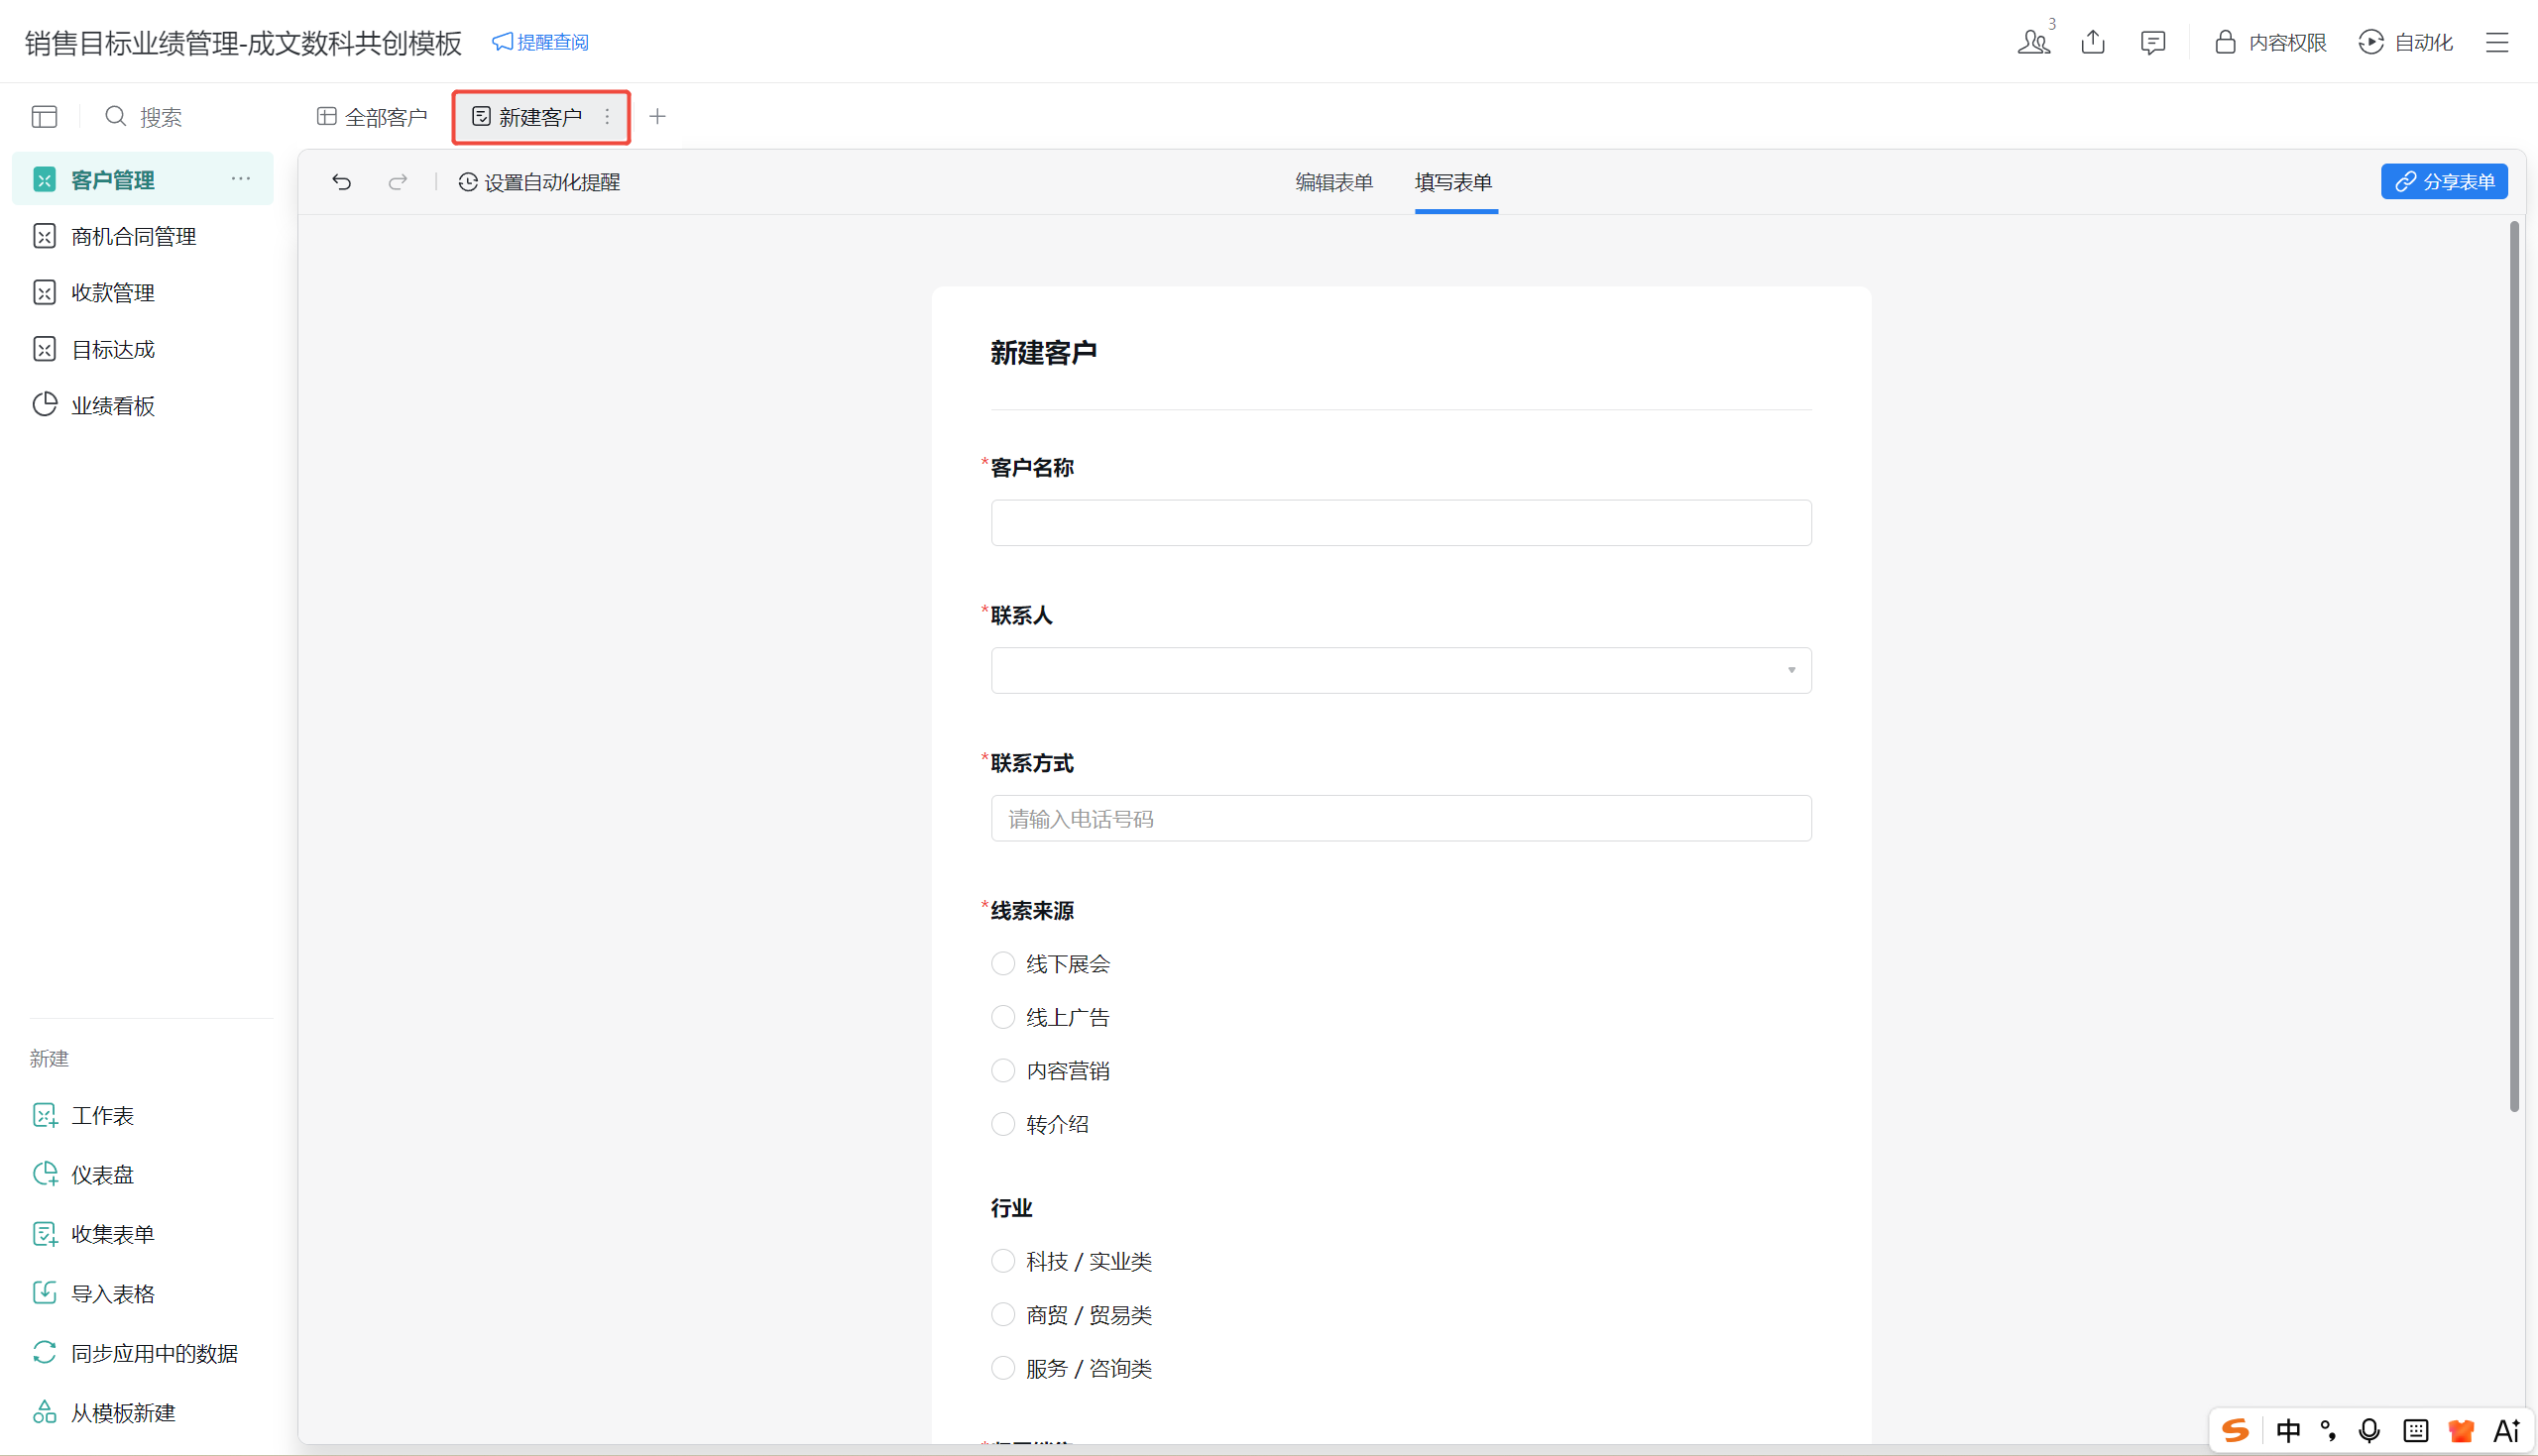Click the 分享表单 button
Image resolution: width=2538 pixels, height=1456 pixels.
2444,182
